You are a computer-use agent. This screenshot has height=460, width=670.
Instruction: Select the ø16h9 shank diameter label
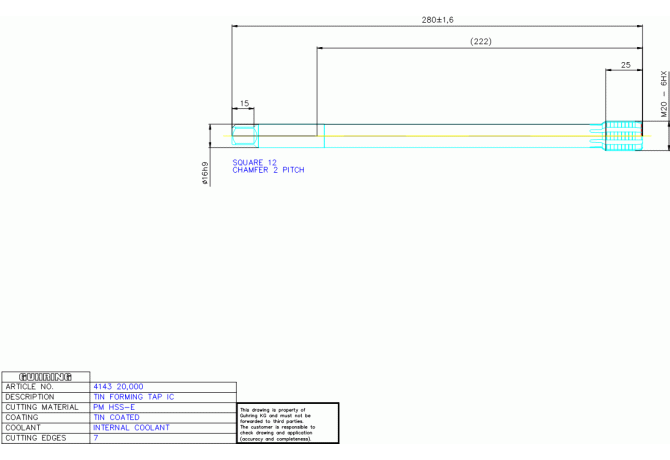(206, 173)
